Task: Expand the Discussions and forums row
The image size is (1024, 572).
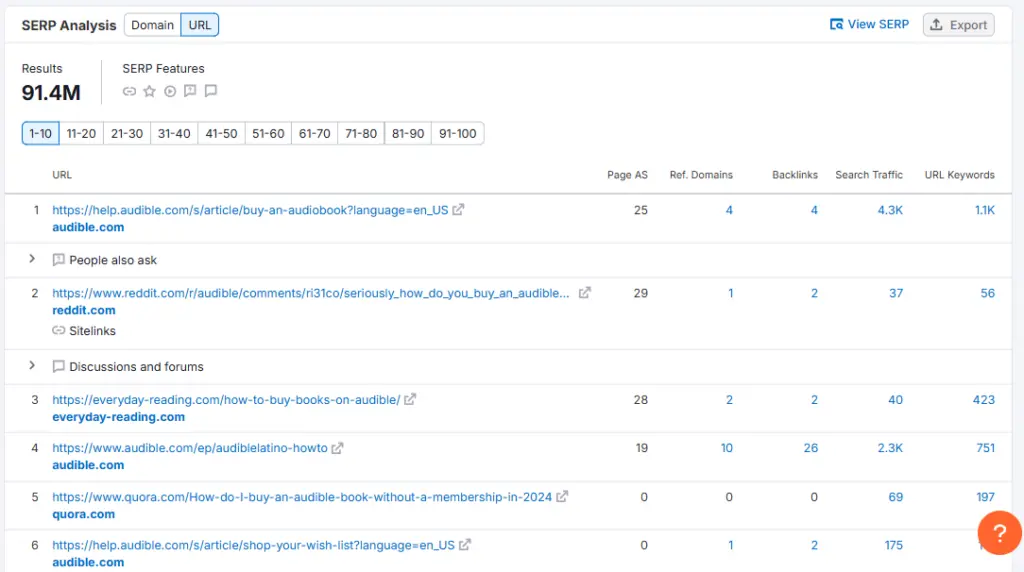Action: pos(32,366)
